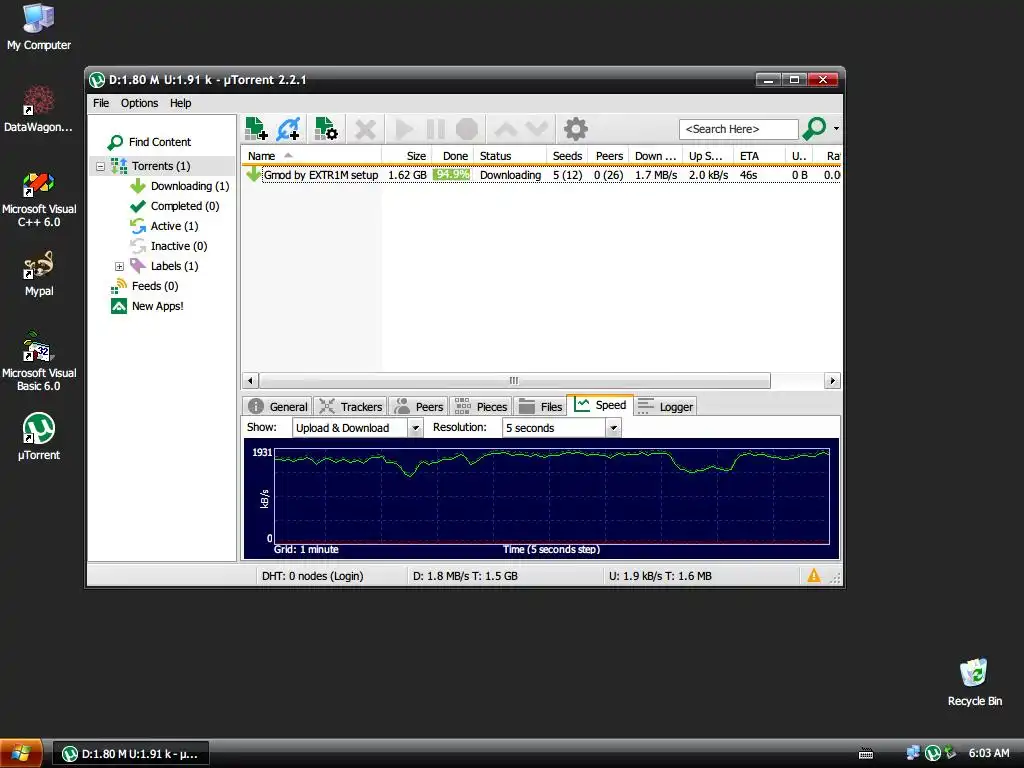The image size is (1024, 768).
Task: Sort by the Peers column header
Action: [609, 156]
